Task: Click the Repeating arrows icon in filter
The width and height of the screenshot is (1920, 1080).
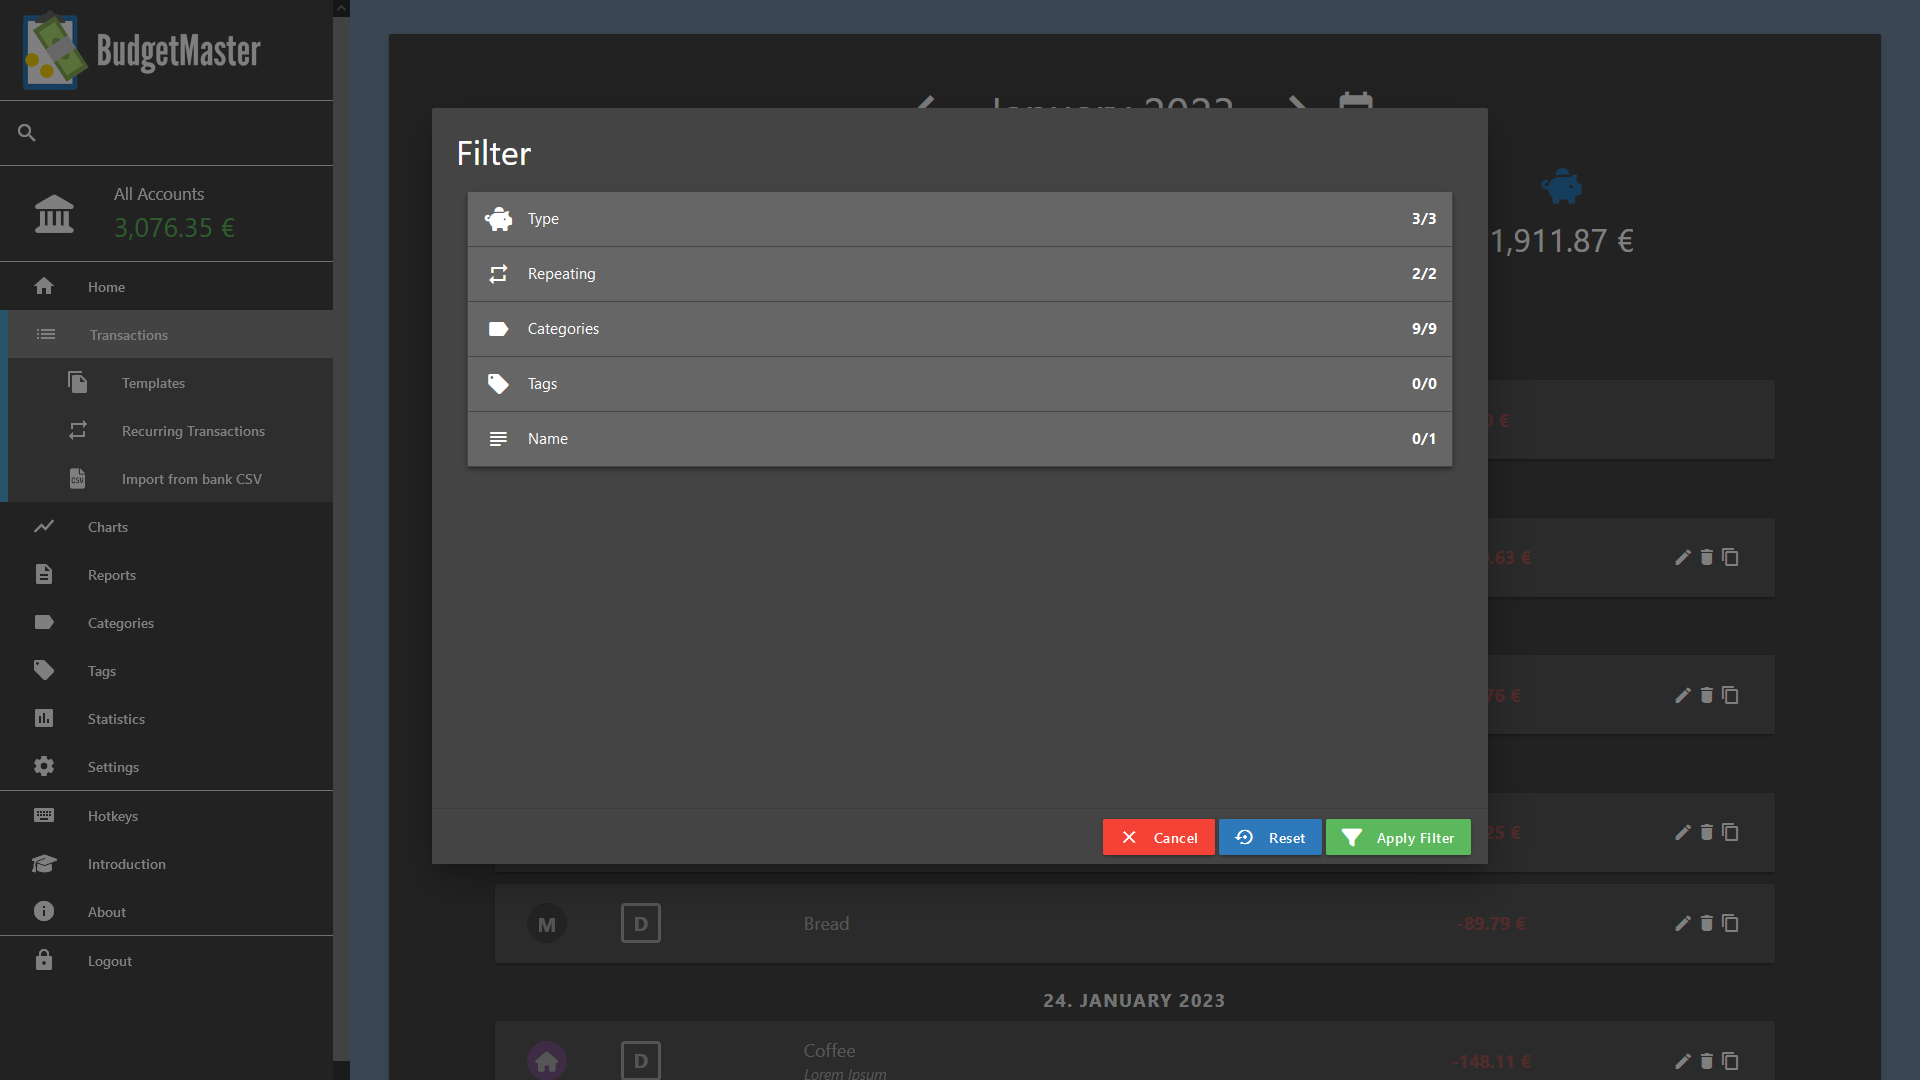Action: tap(498, 274)
